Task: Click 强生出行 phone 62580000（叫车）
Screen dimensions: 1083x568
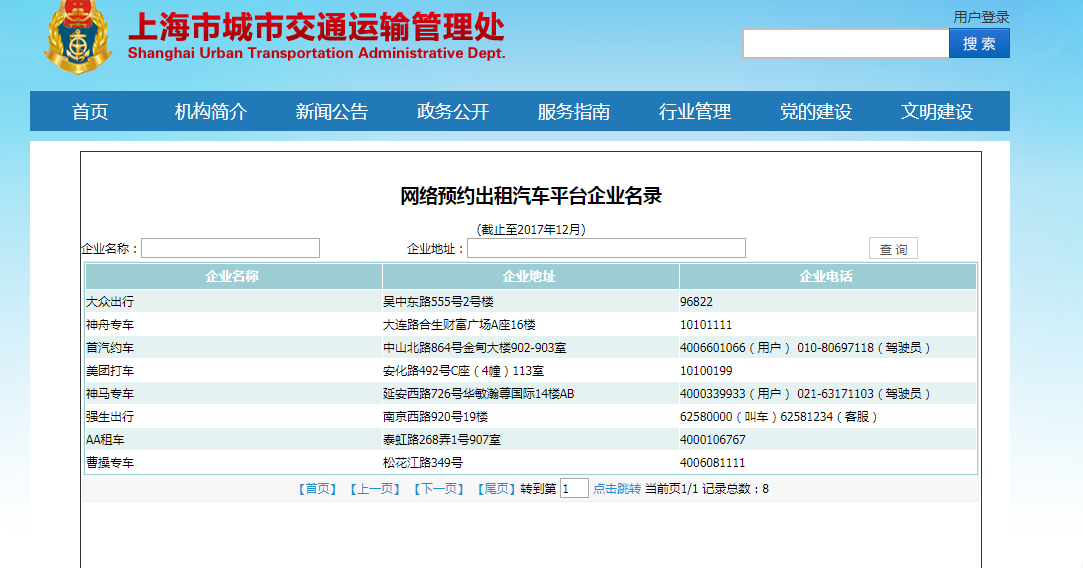Action: (729, 417)
